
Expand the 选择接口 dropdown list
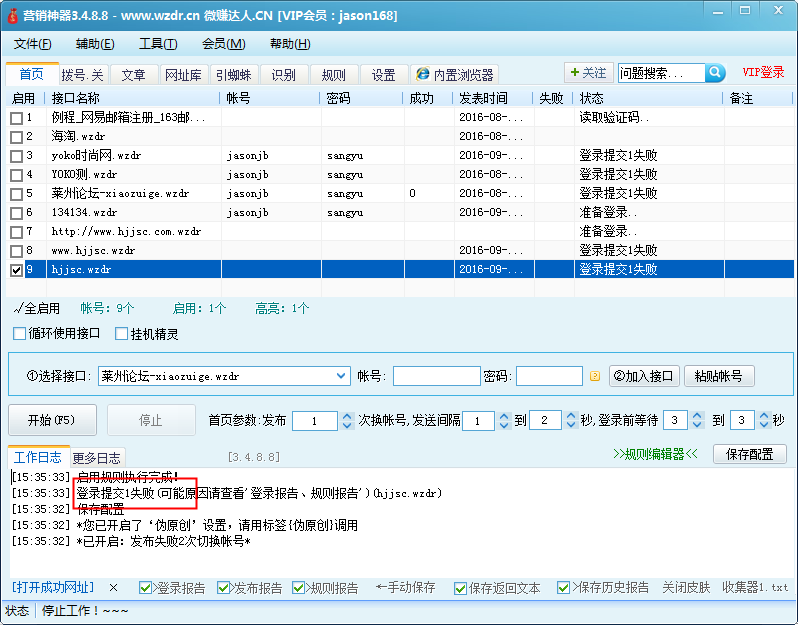[341, 377]
